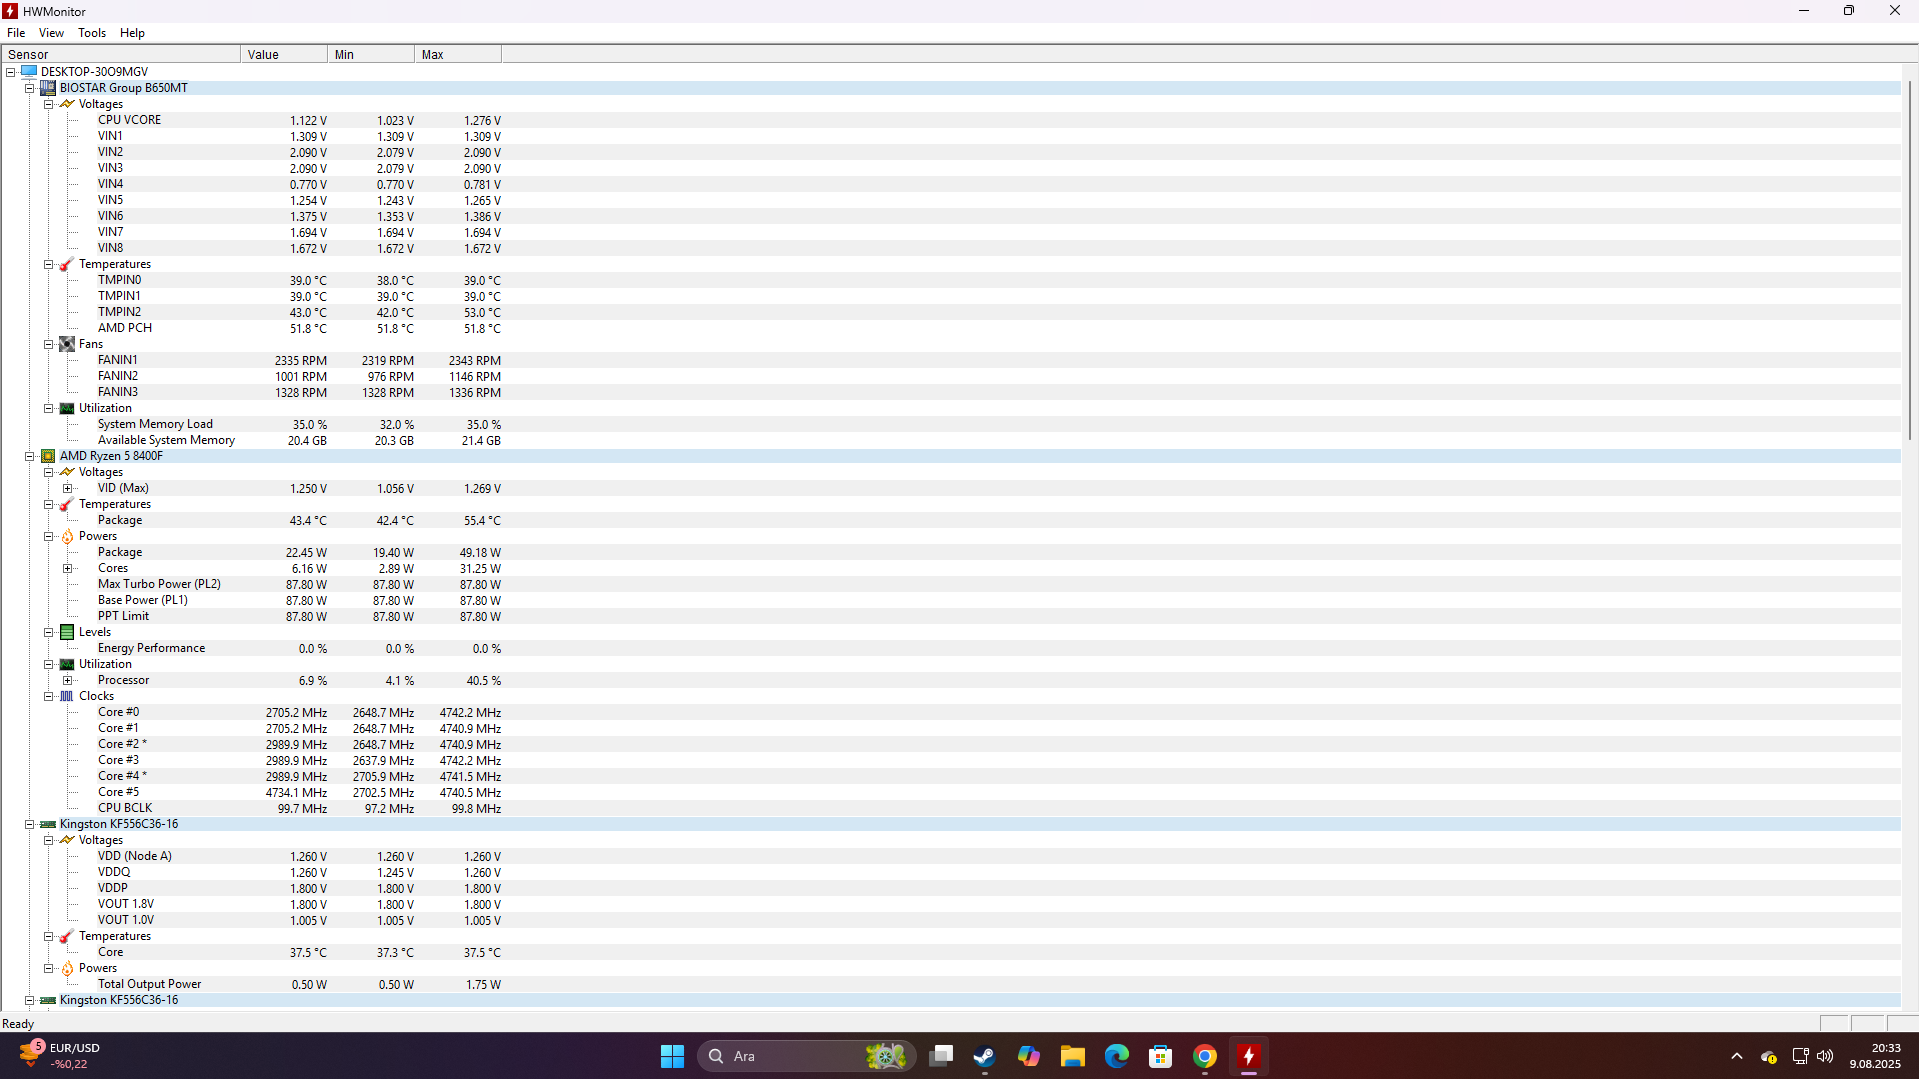Click the voltage icon under Kingston KF556C36-16

pos(67,840)
